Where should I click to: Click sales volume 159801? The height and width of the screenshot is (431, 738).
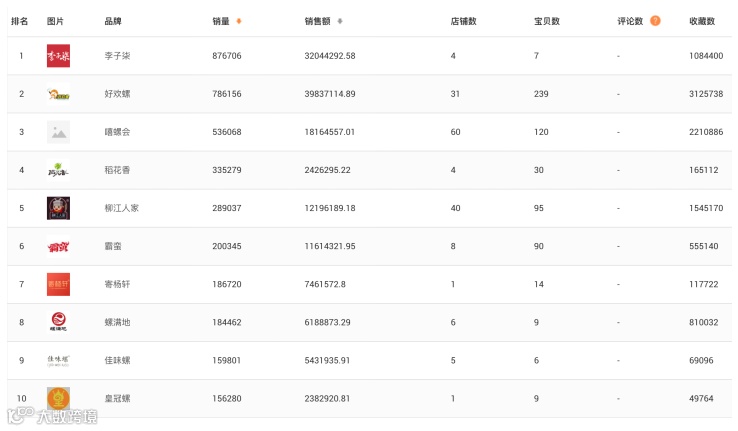click(x=226, y=360)
